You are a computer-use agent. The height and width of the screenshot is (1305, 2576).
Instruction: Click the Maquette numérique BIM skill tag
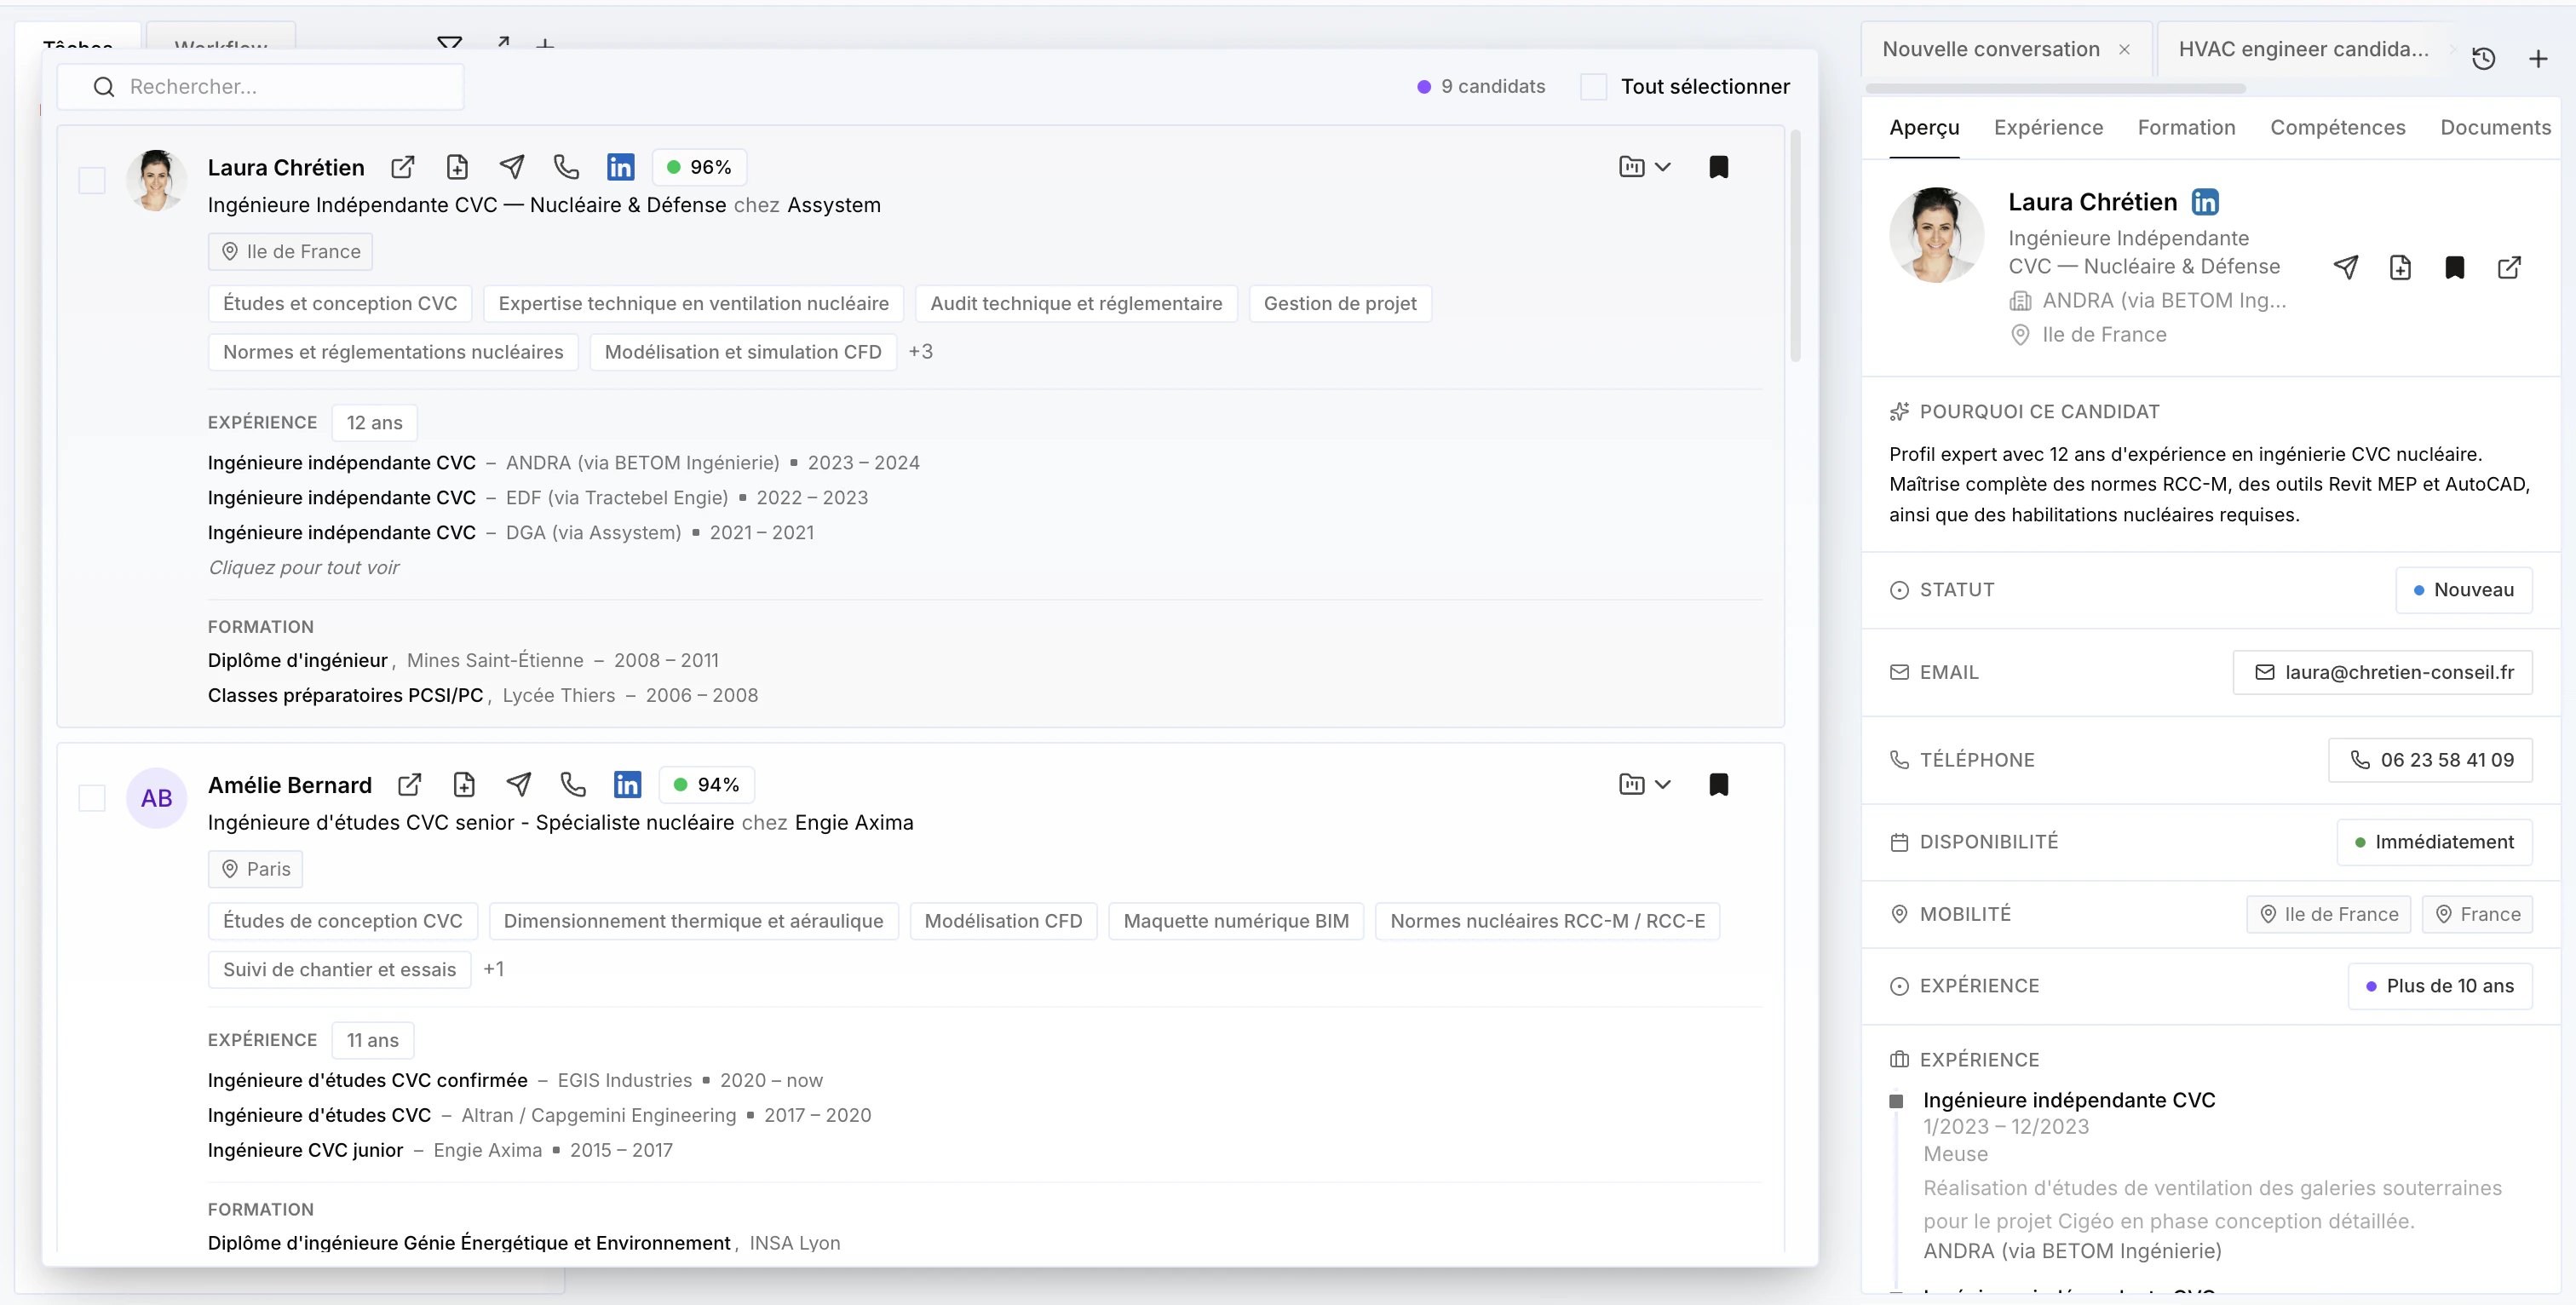[x=1235, y=921]
